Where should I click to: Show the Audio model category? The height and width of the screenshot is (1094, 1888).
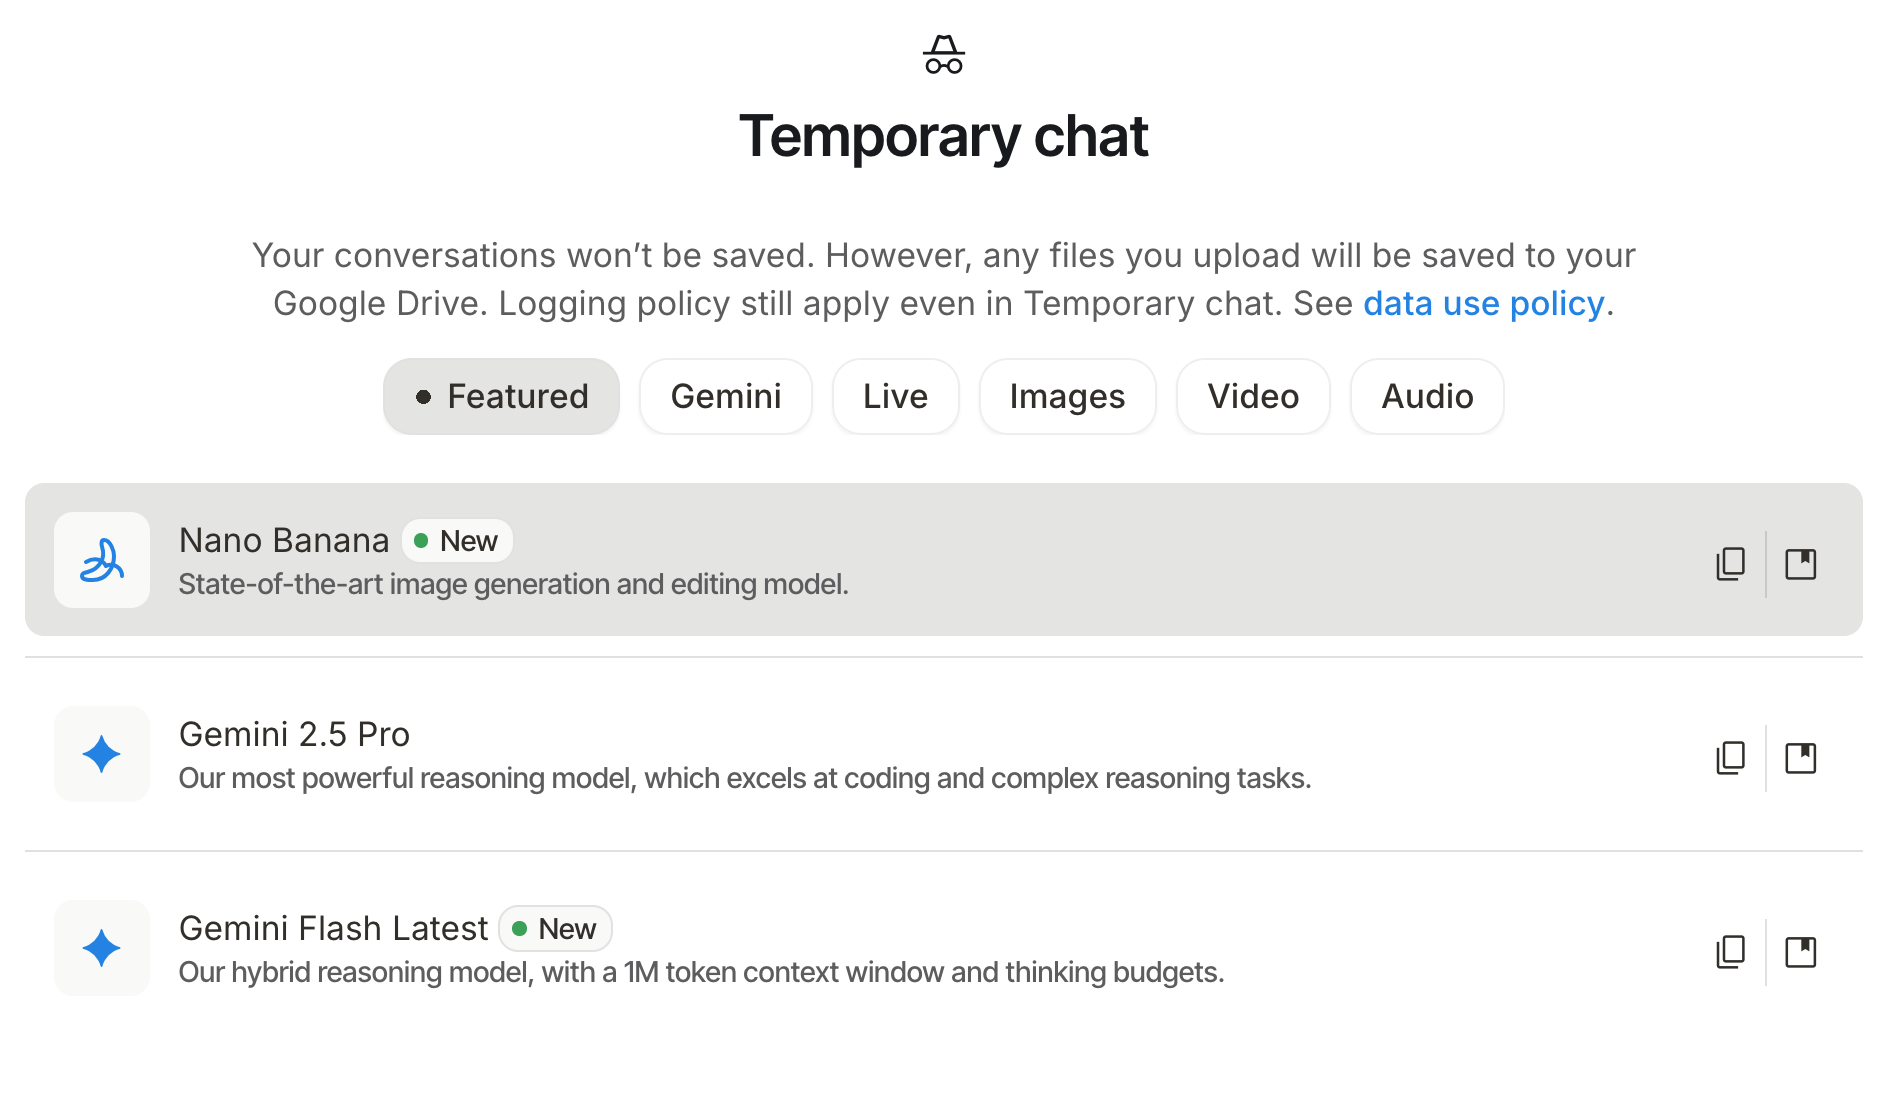[x=1427, y=397]
